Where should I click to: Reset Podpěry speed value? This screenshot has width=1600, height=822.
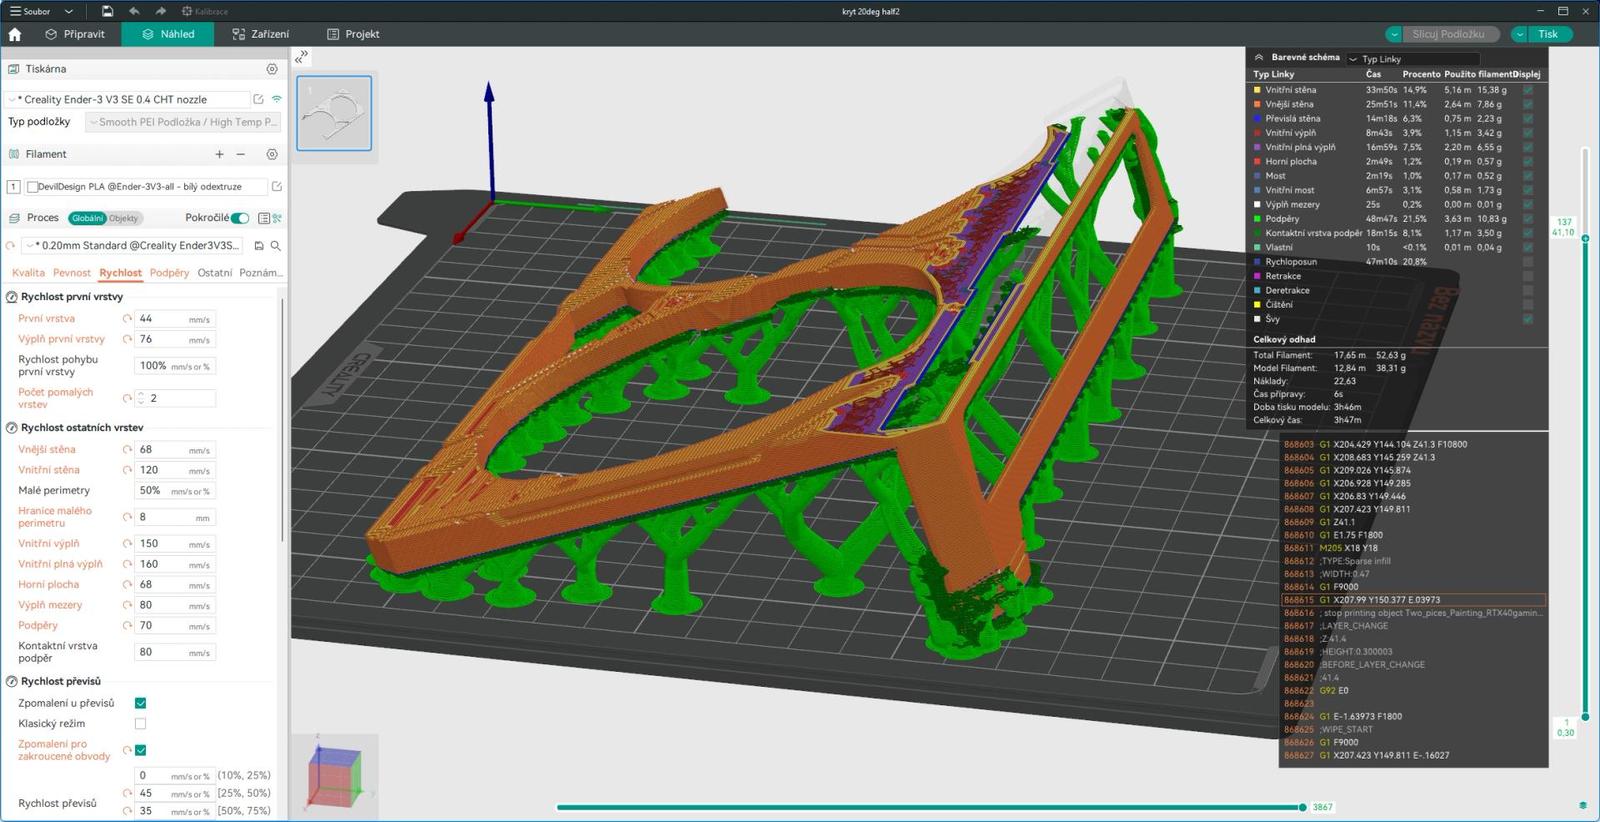point(127,626)
